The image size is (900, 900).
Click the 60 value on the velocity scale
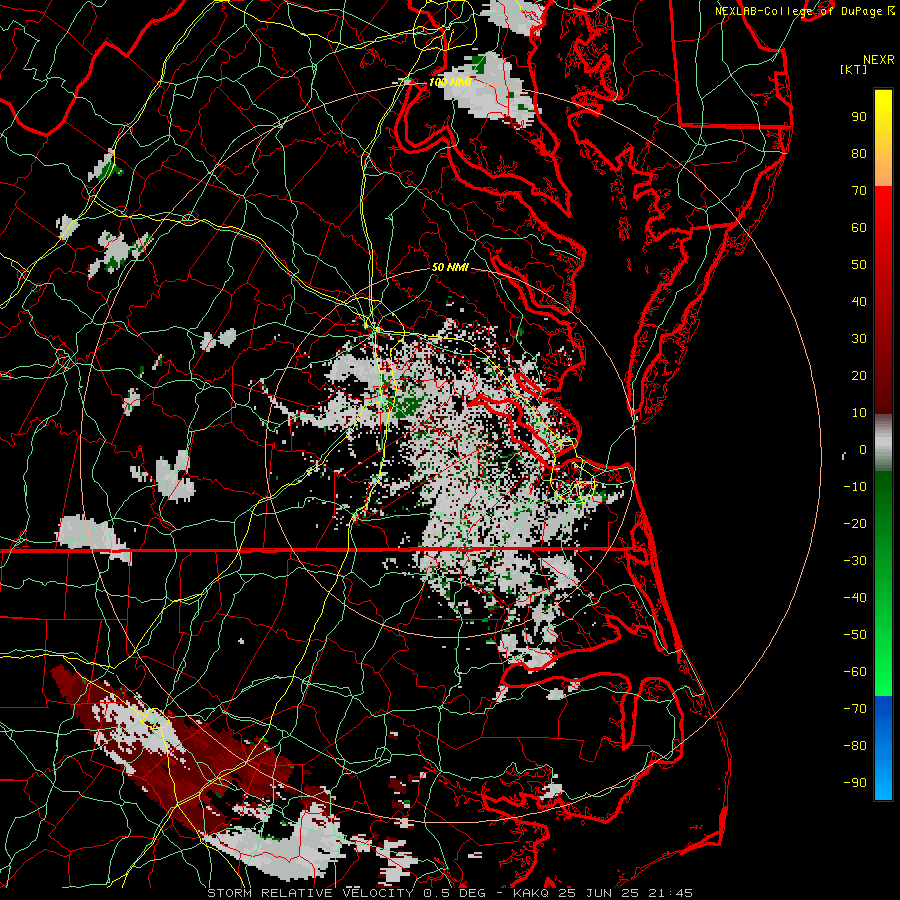pyautogui.click(x=859, y=227)
